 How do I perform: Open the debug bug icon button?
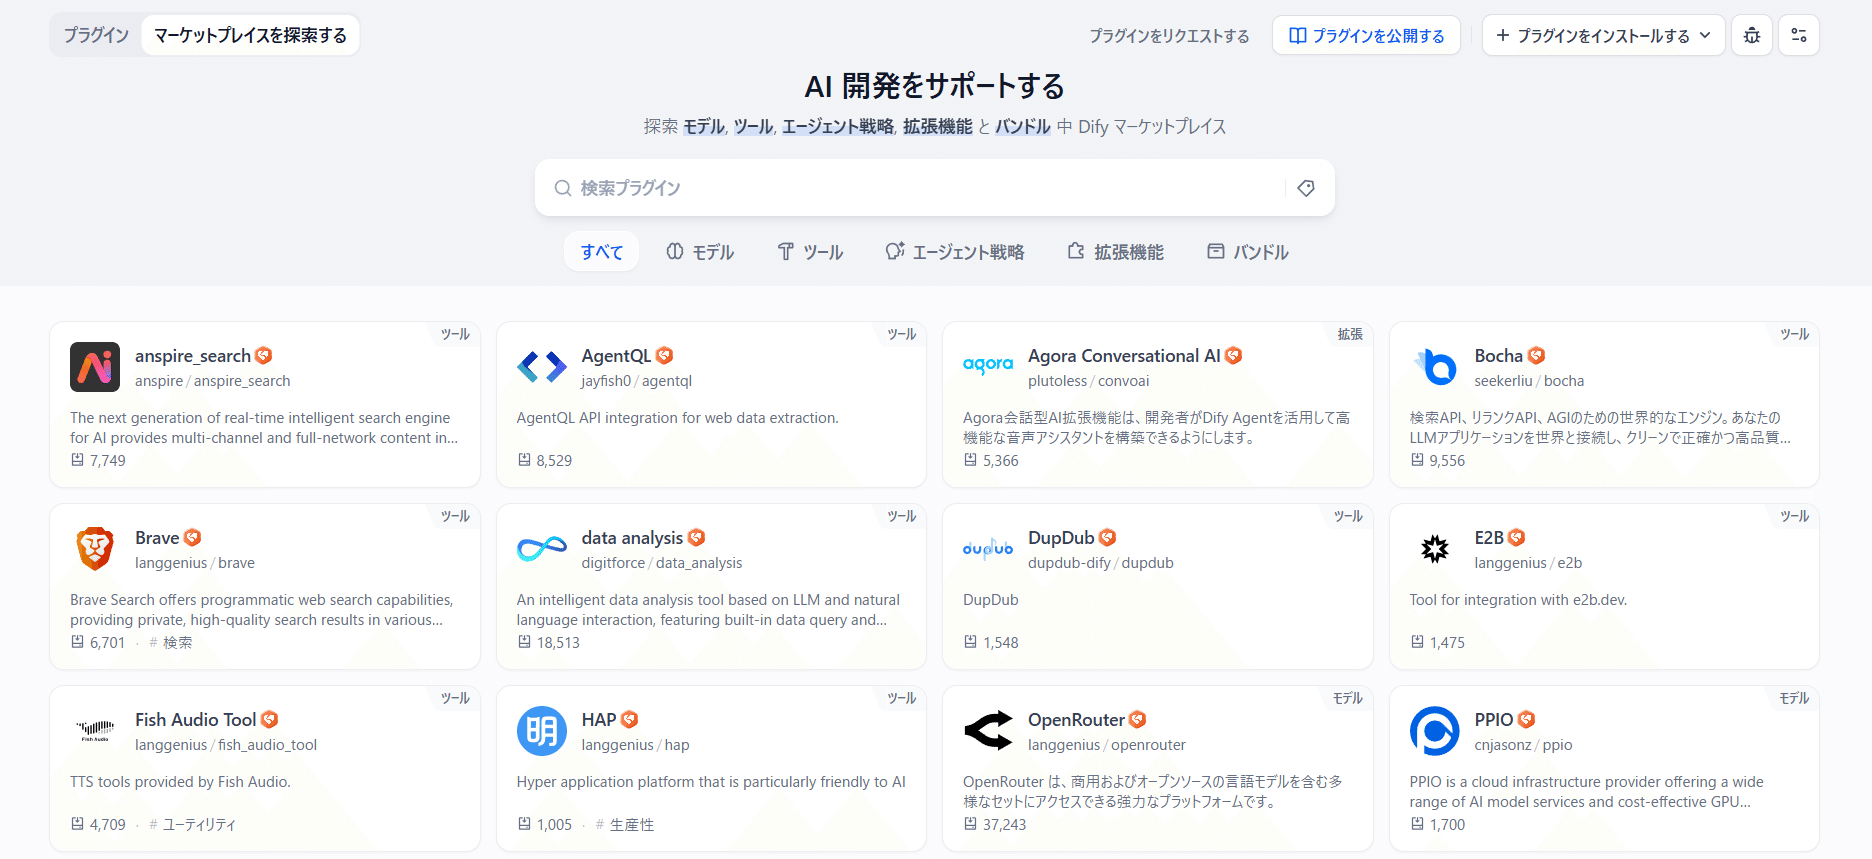[x=1752, y=35]
